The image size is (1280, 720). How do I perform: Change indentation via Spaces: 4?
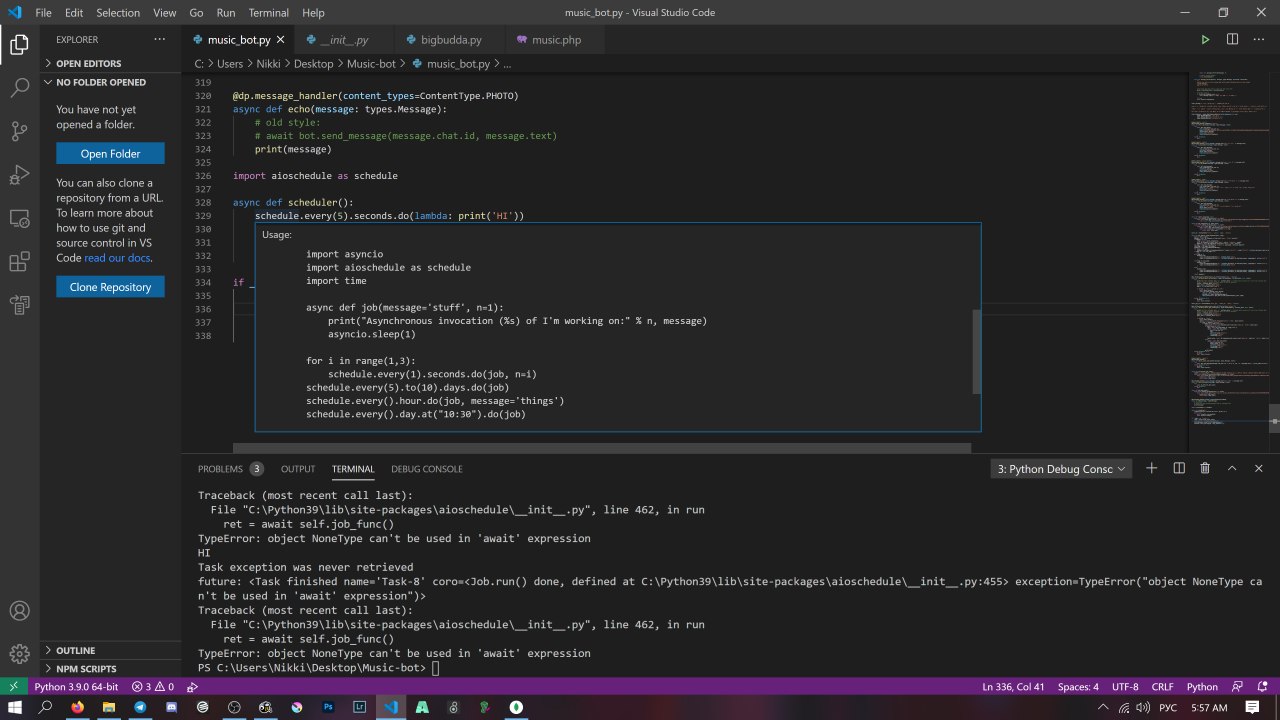(1078, 687)
